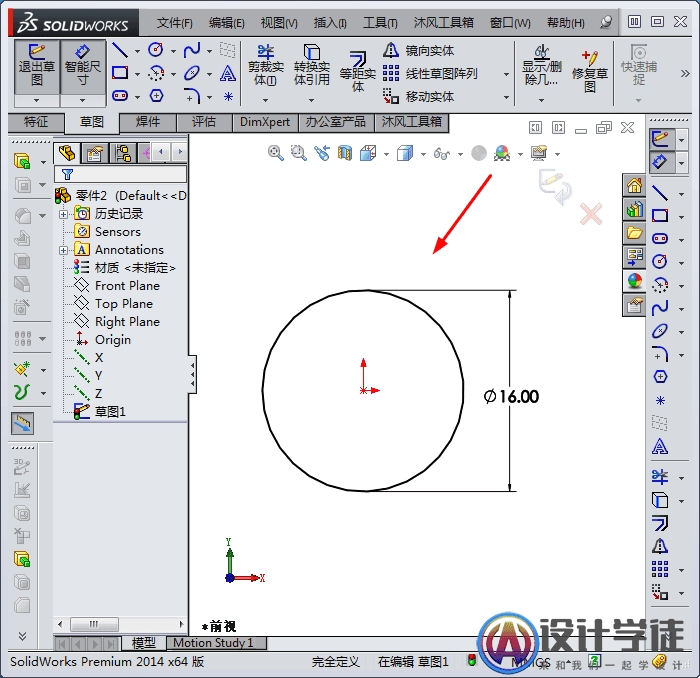
Task: Click the Appearances color ball in task pane
Action: click(634, 281)
